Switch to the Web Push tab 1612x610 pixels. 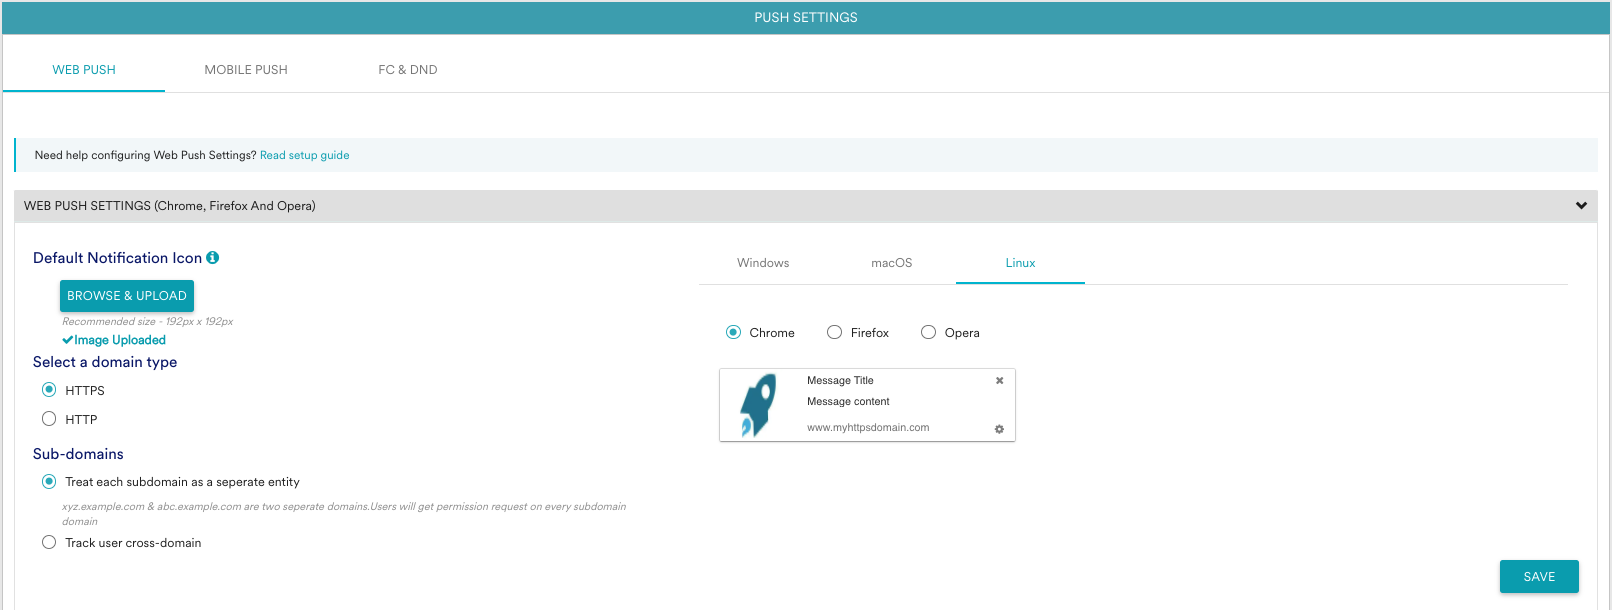coord(84,70)
